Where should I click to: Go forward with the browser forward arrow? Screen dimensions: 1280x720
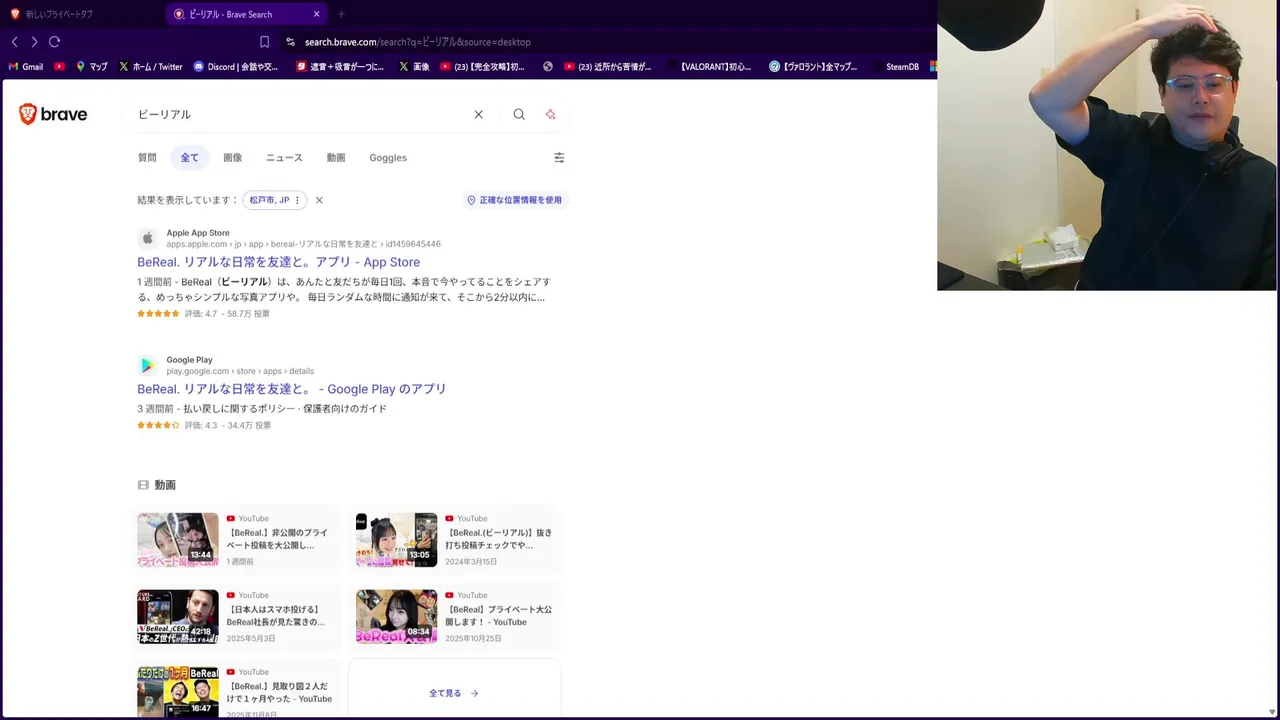point(34,42)
